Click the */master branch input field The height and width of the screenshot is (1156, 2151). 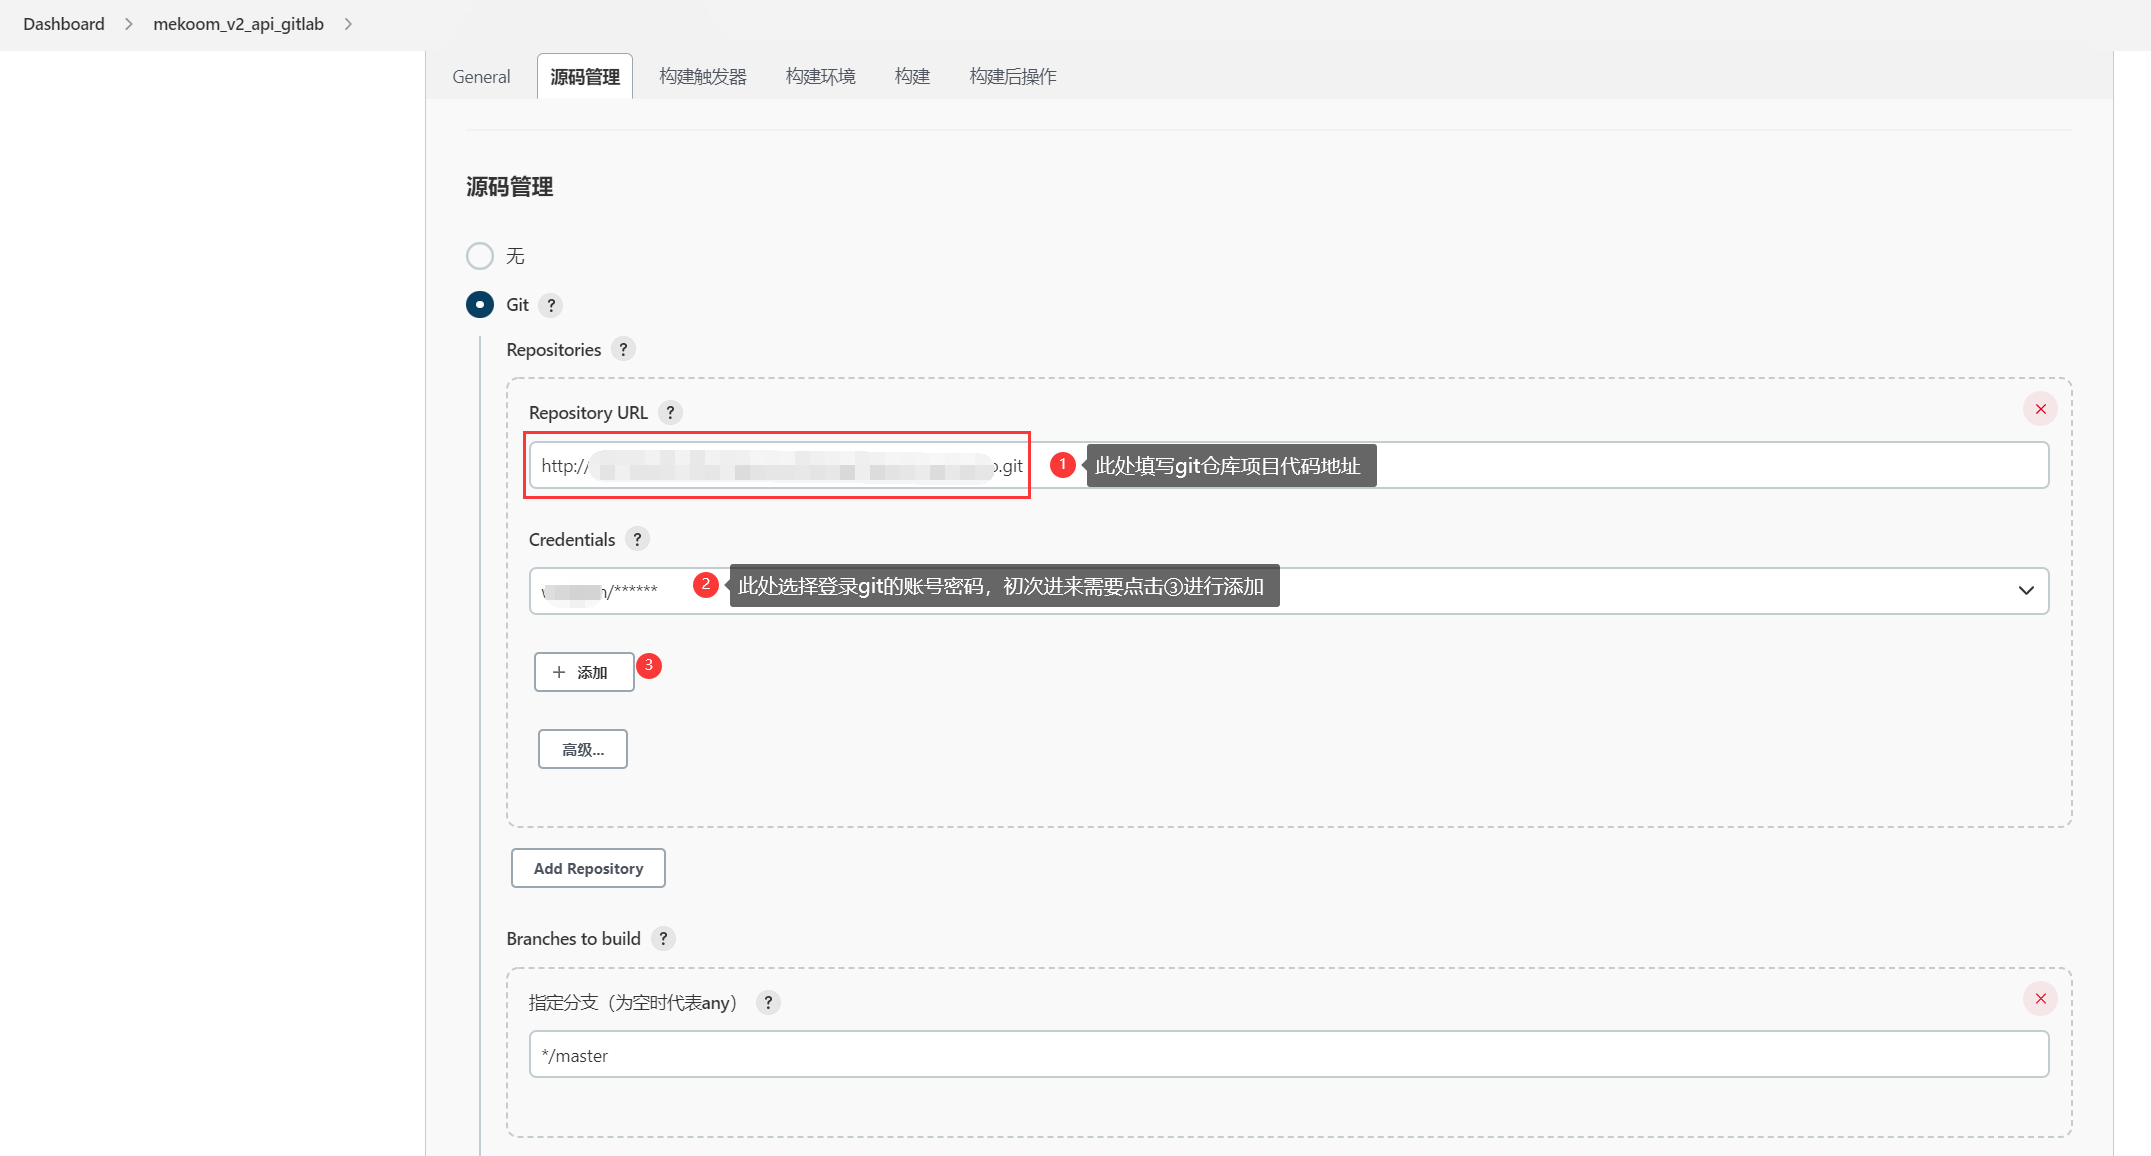1288,1055
